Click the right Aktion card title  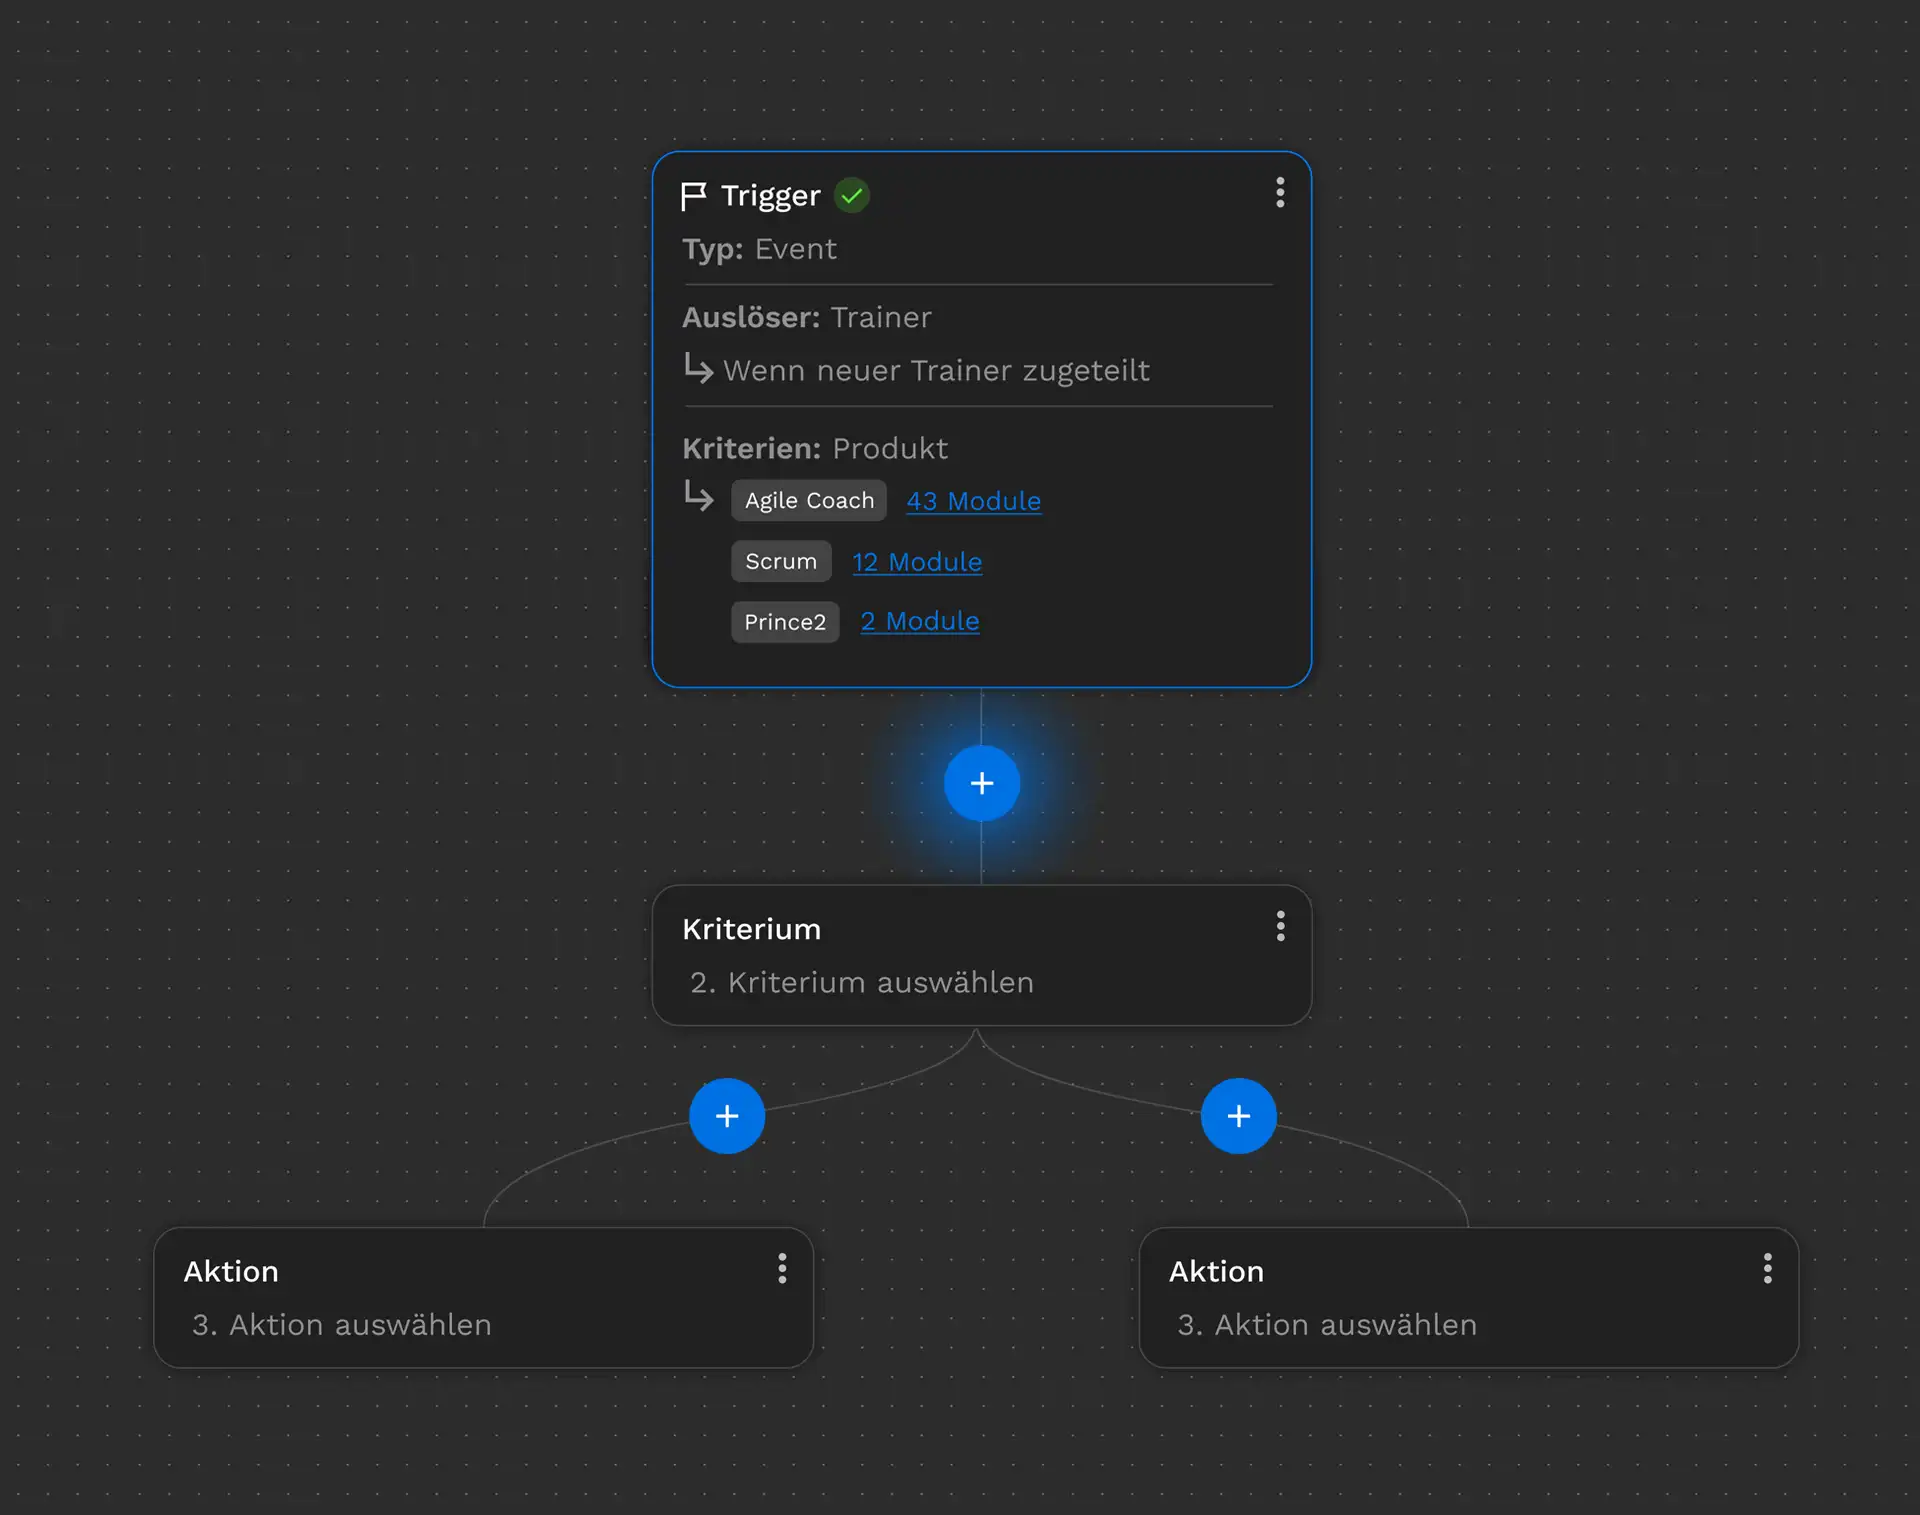[x=1216, y=1271]
